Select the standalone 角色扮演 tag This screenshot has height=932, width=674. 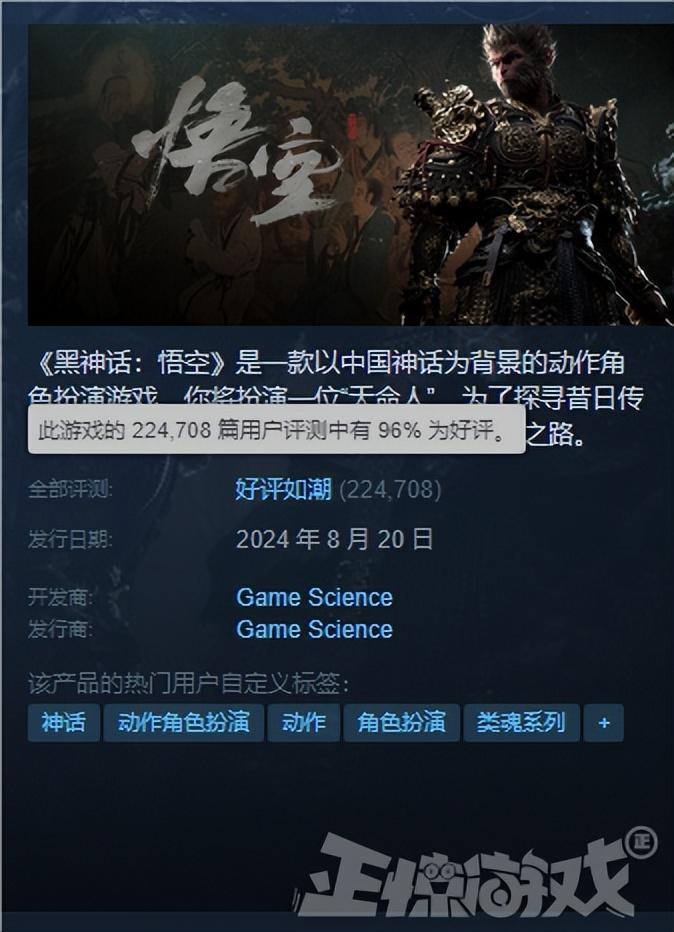point(401,723)
